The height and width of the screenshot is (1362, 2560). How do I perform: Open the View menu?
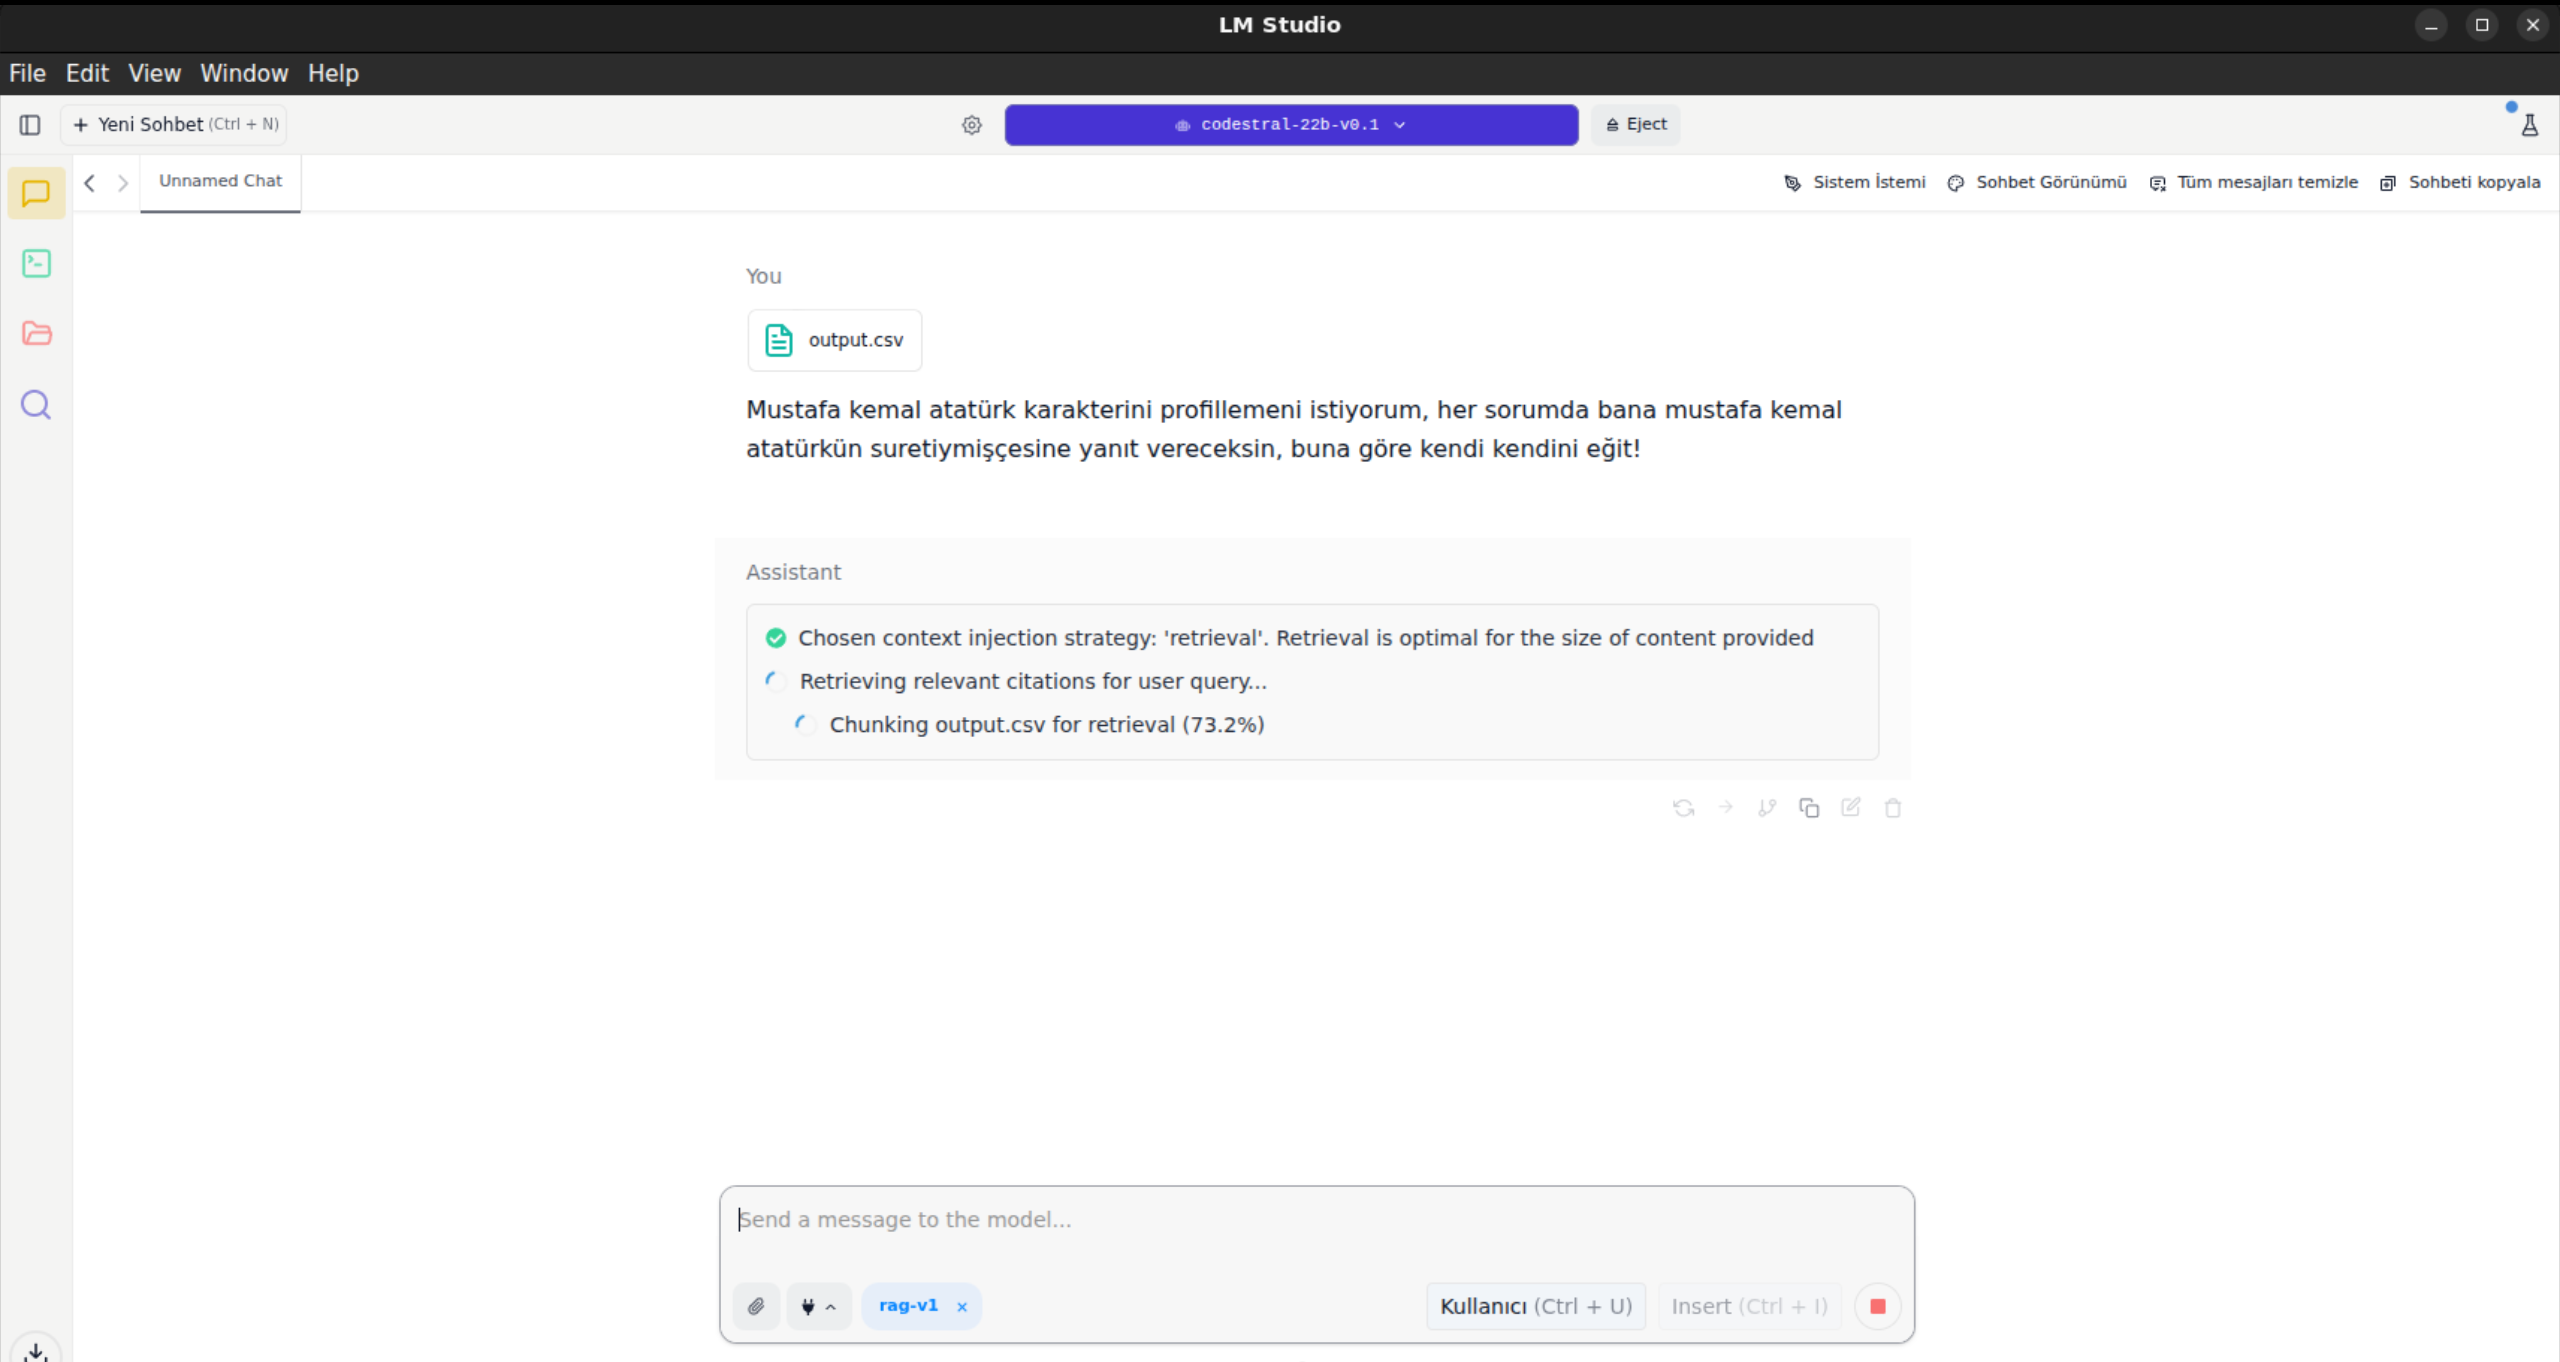[x=154, y=73]
